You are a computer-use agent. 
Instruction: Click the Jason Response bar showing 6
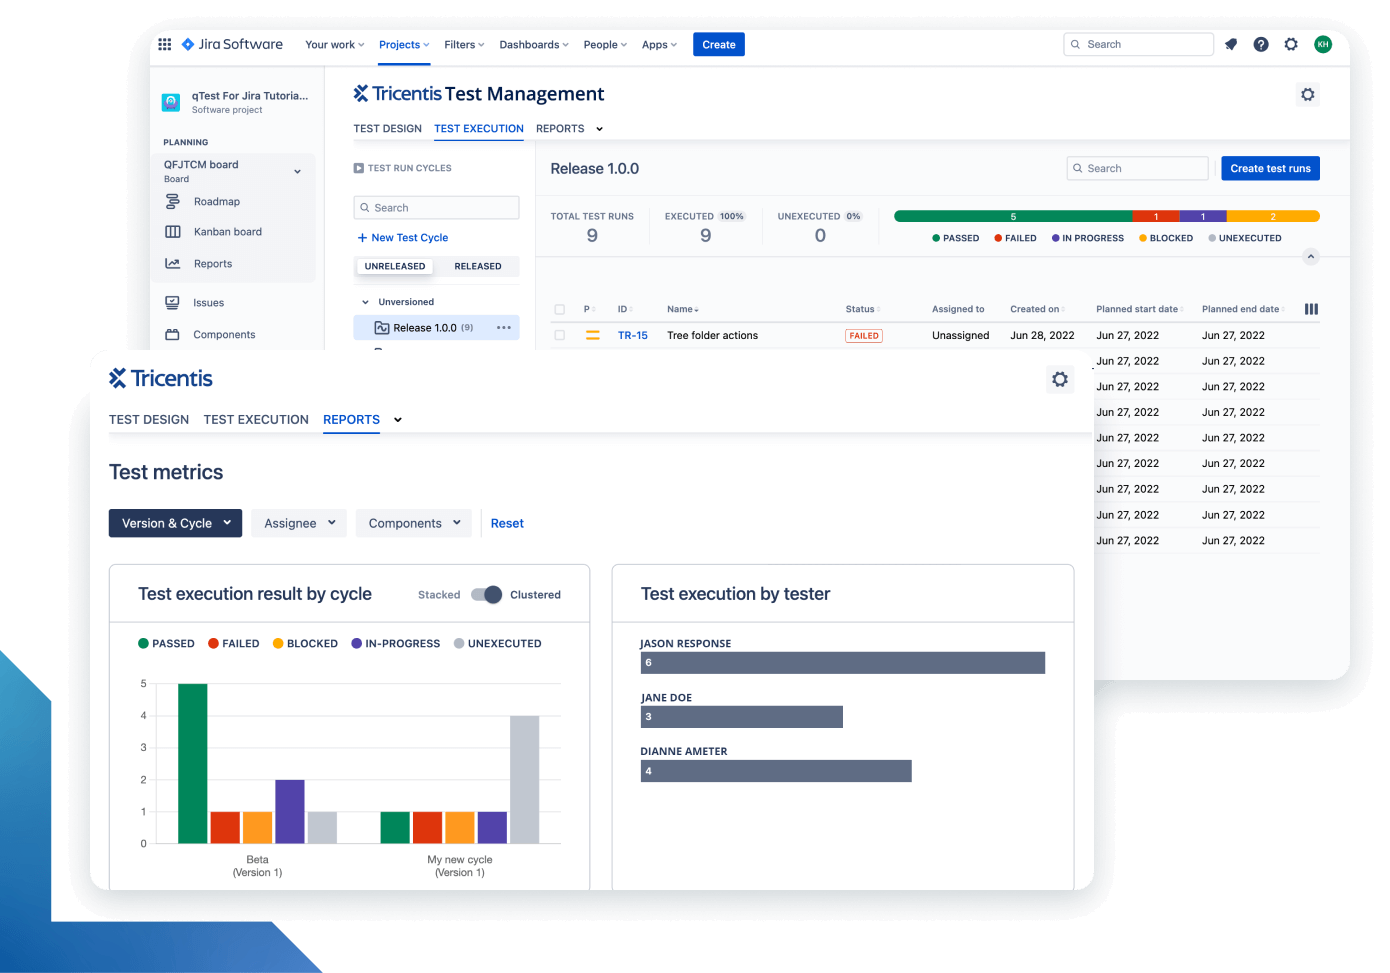point(843,663)
